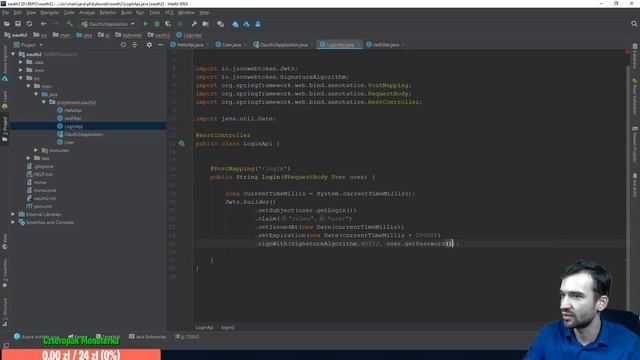
Task: Click the login() breadcrumb below the editor
Action: 227,327
